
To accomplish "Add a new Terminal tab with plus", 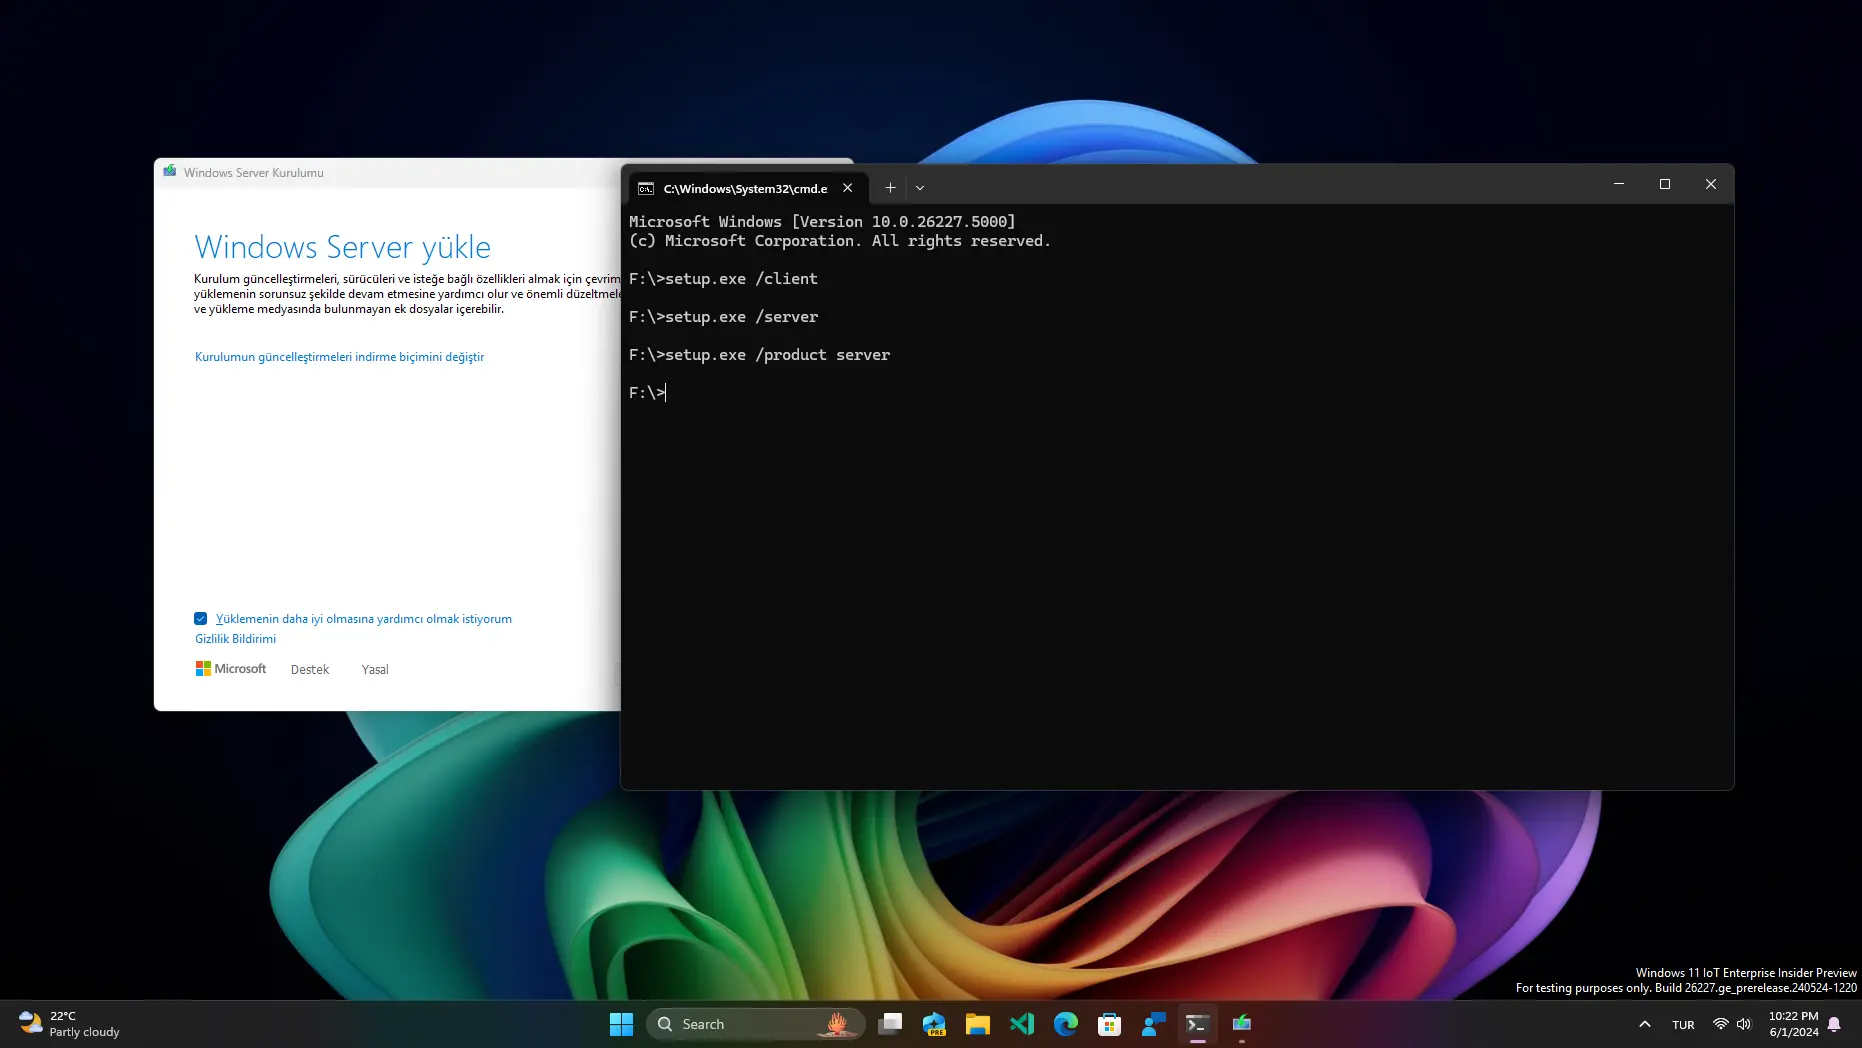I will pos(890,188).
